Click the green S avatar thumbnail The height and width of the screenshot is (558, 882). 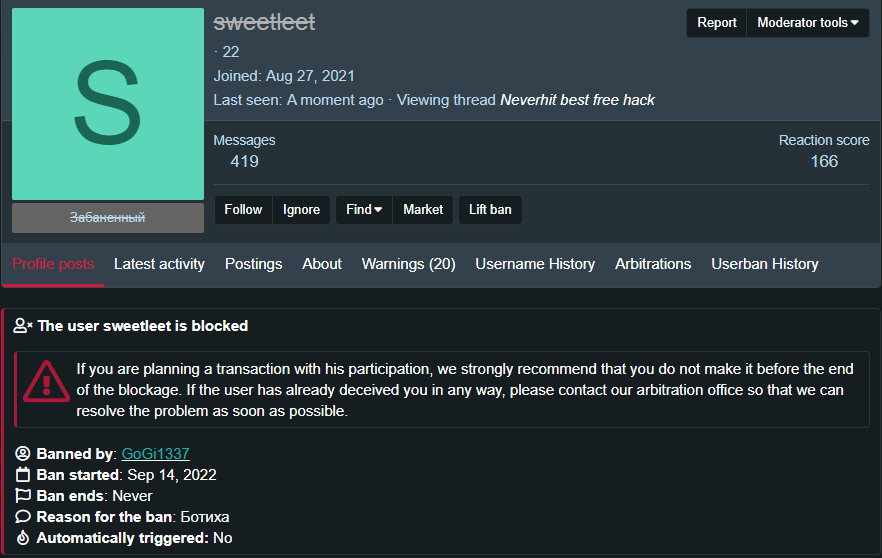pos(108,104)
